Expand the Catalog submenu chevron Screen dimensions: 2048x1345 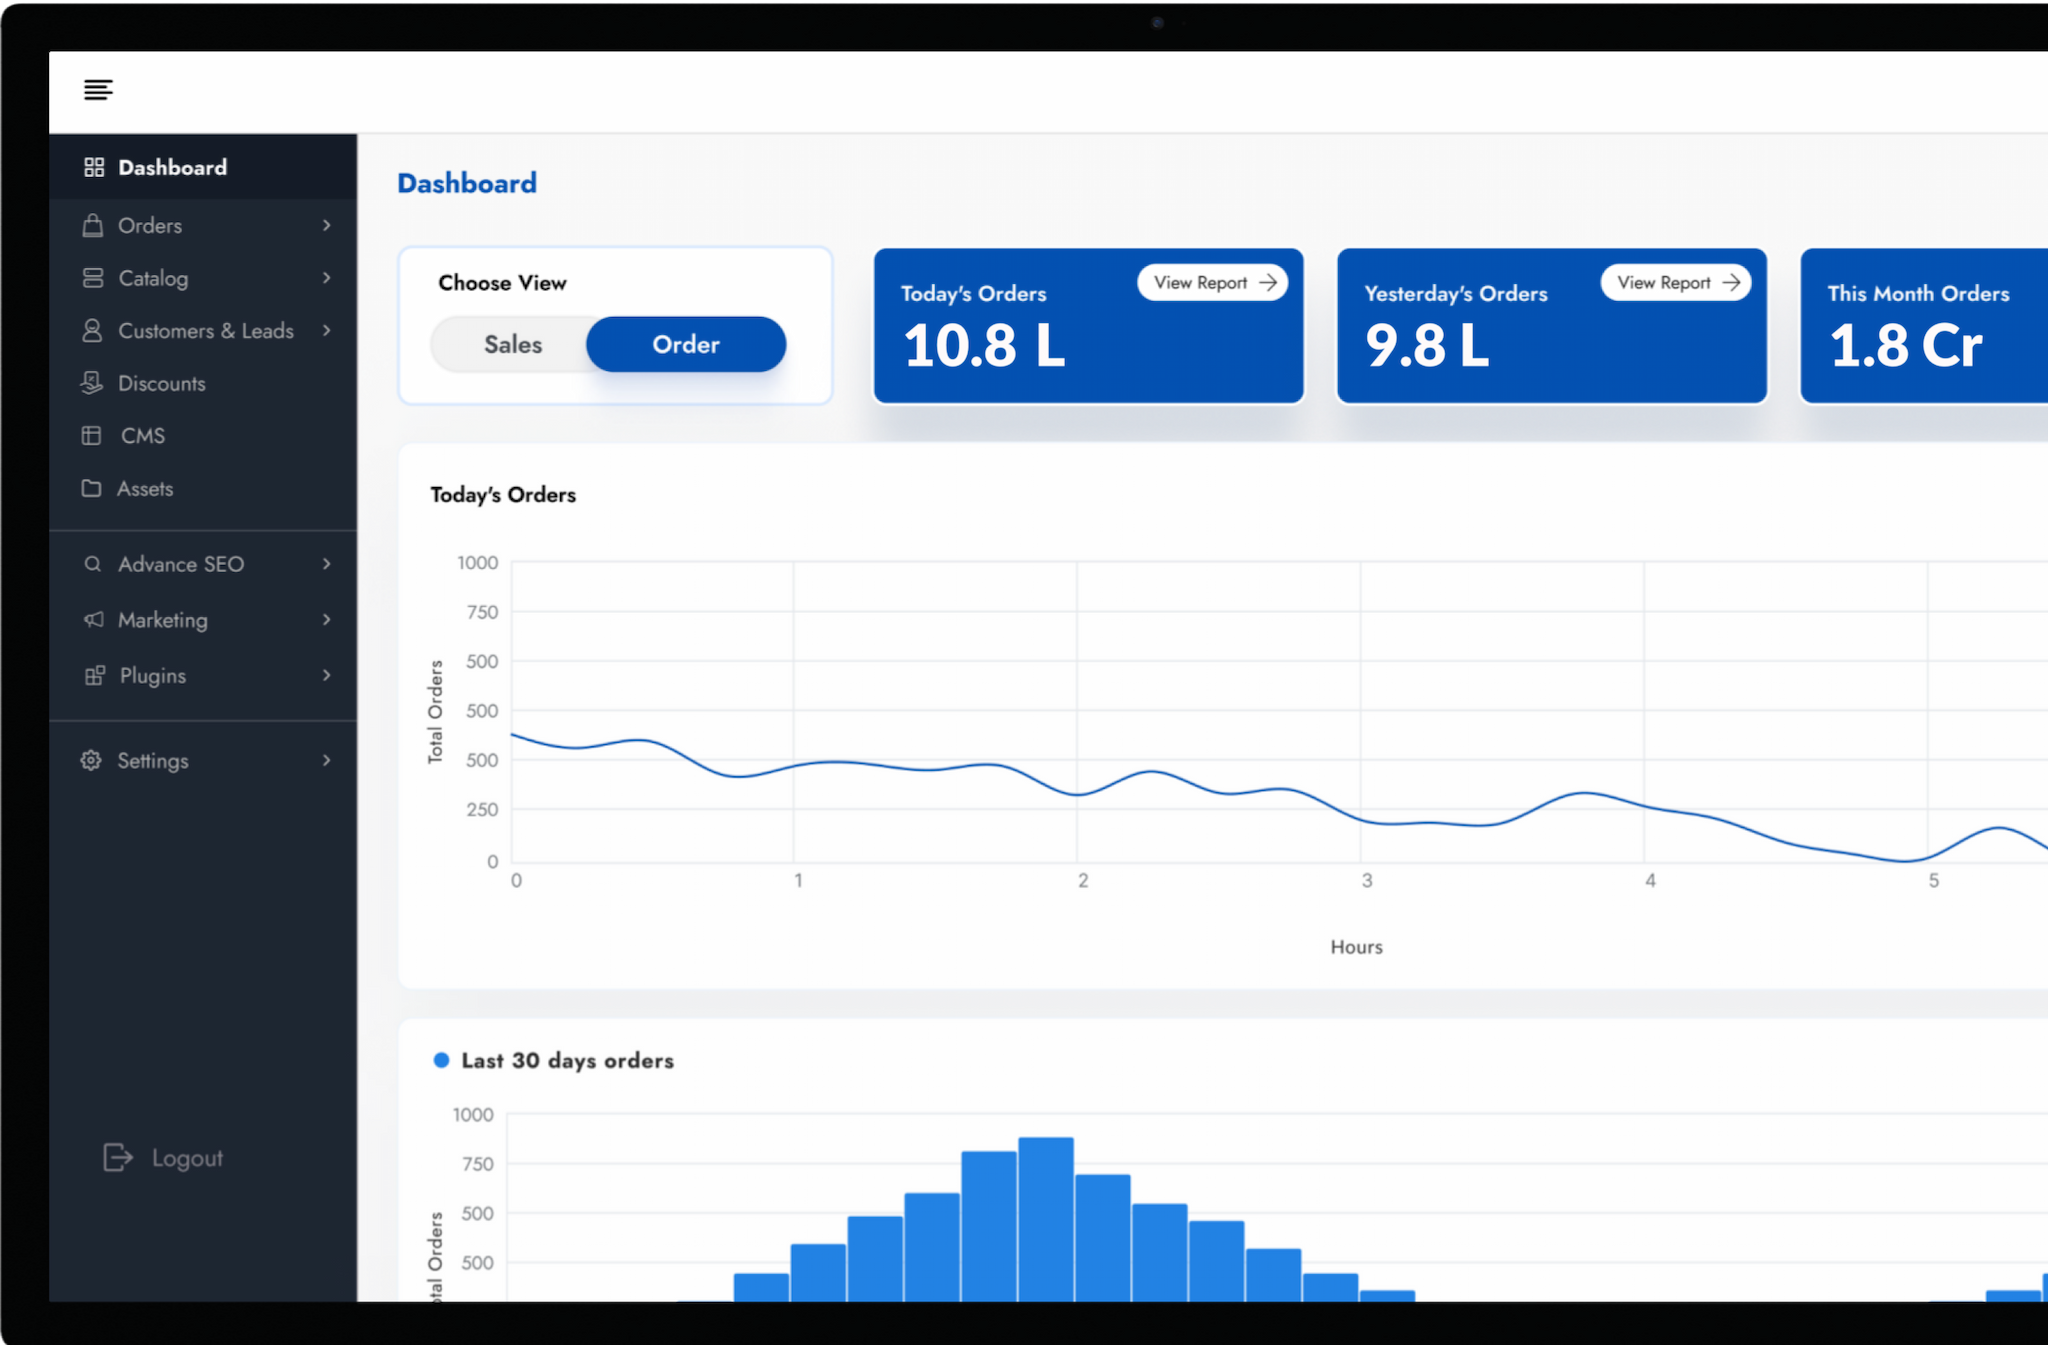click(327, 278)
